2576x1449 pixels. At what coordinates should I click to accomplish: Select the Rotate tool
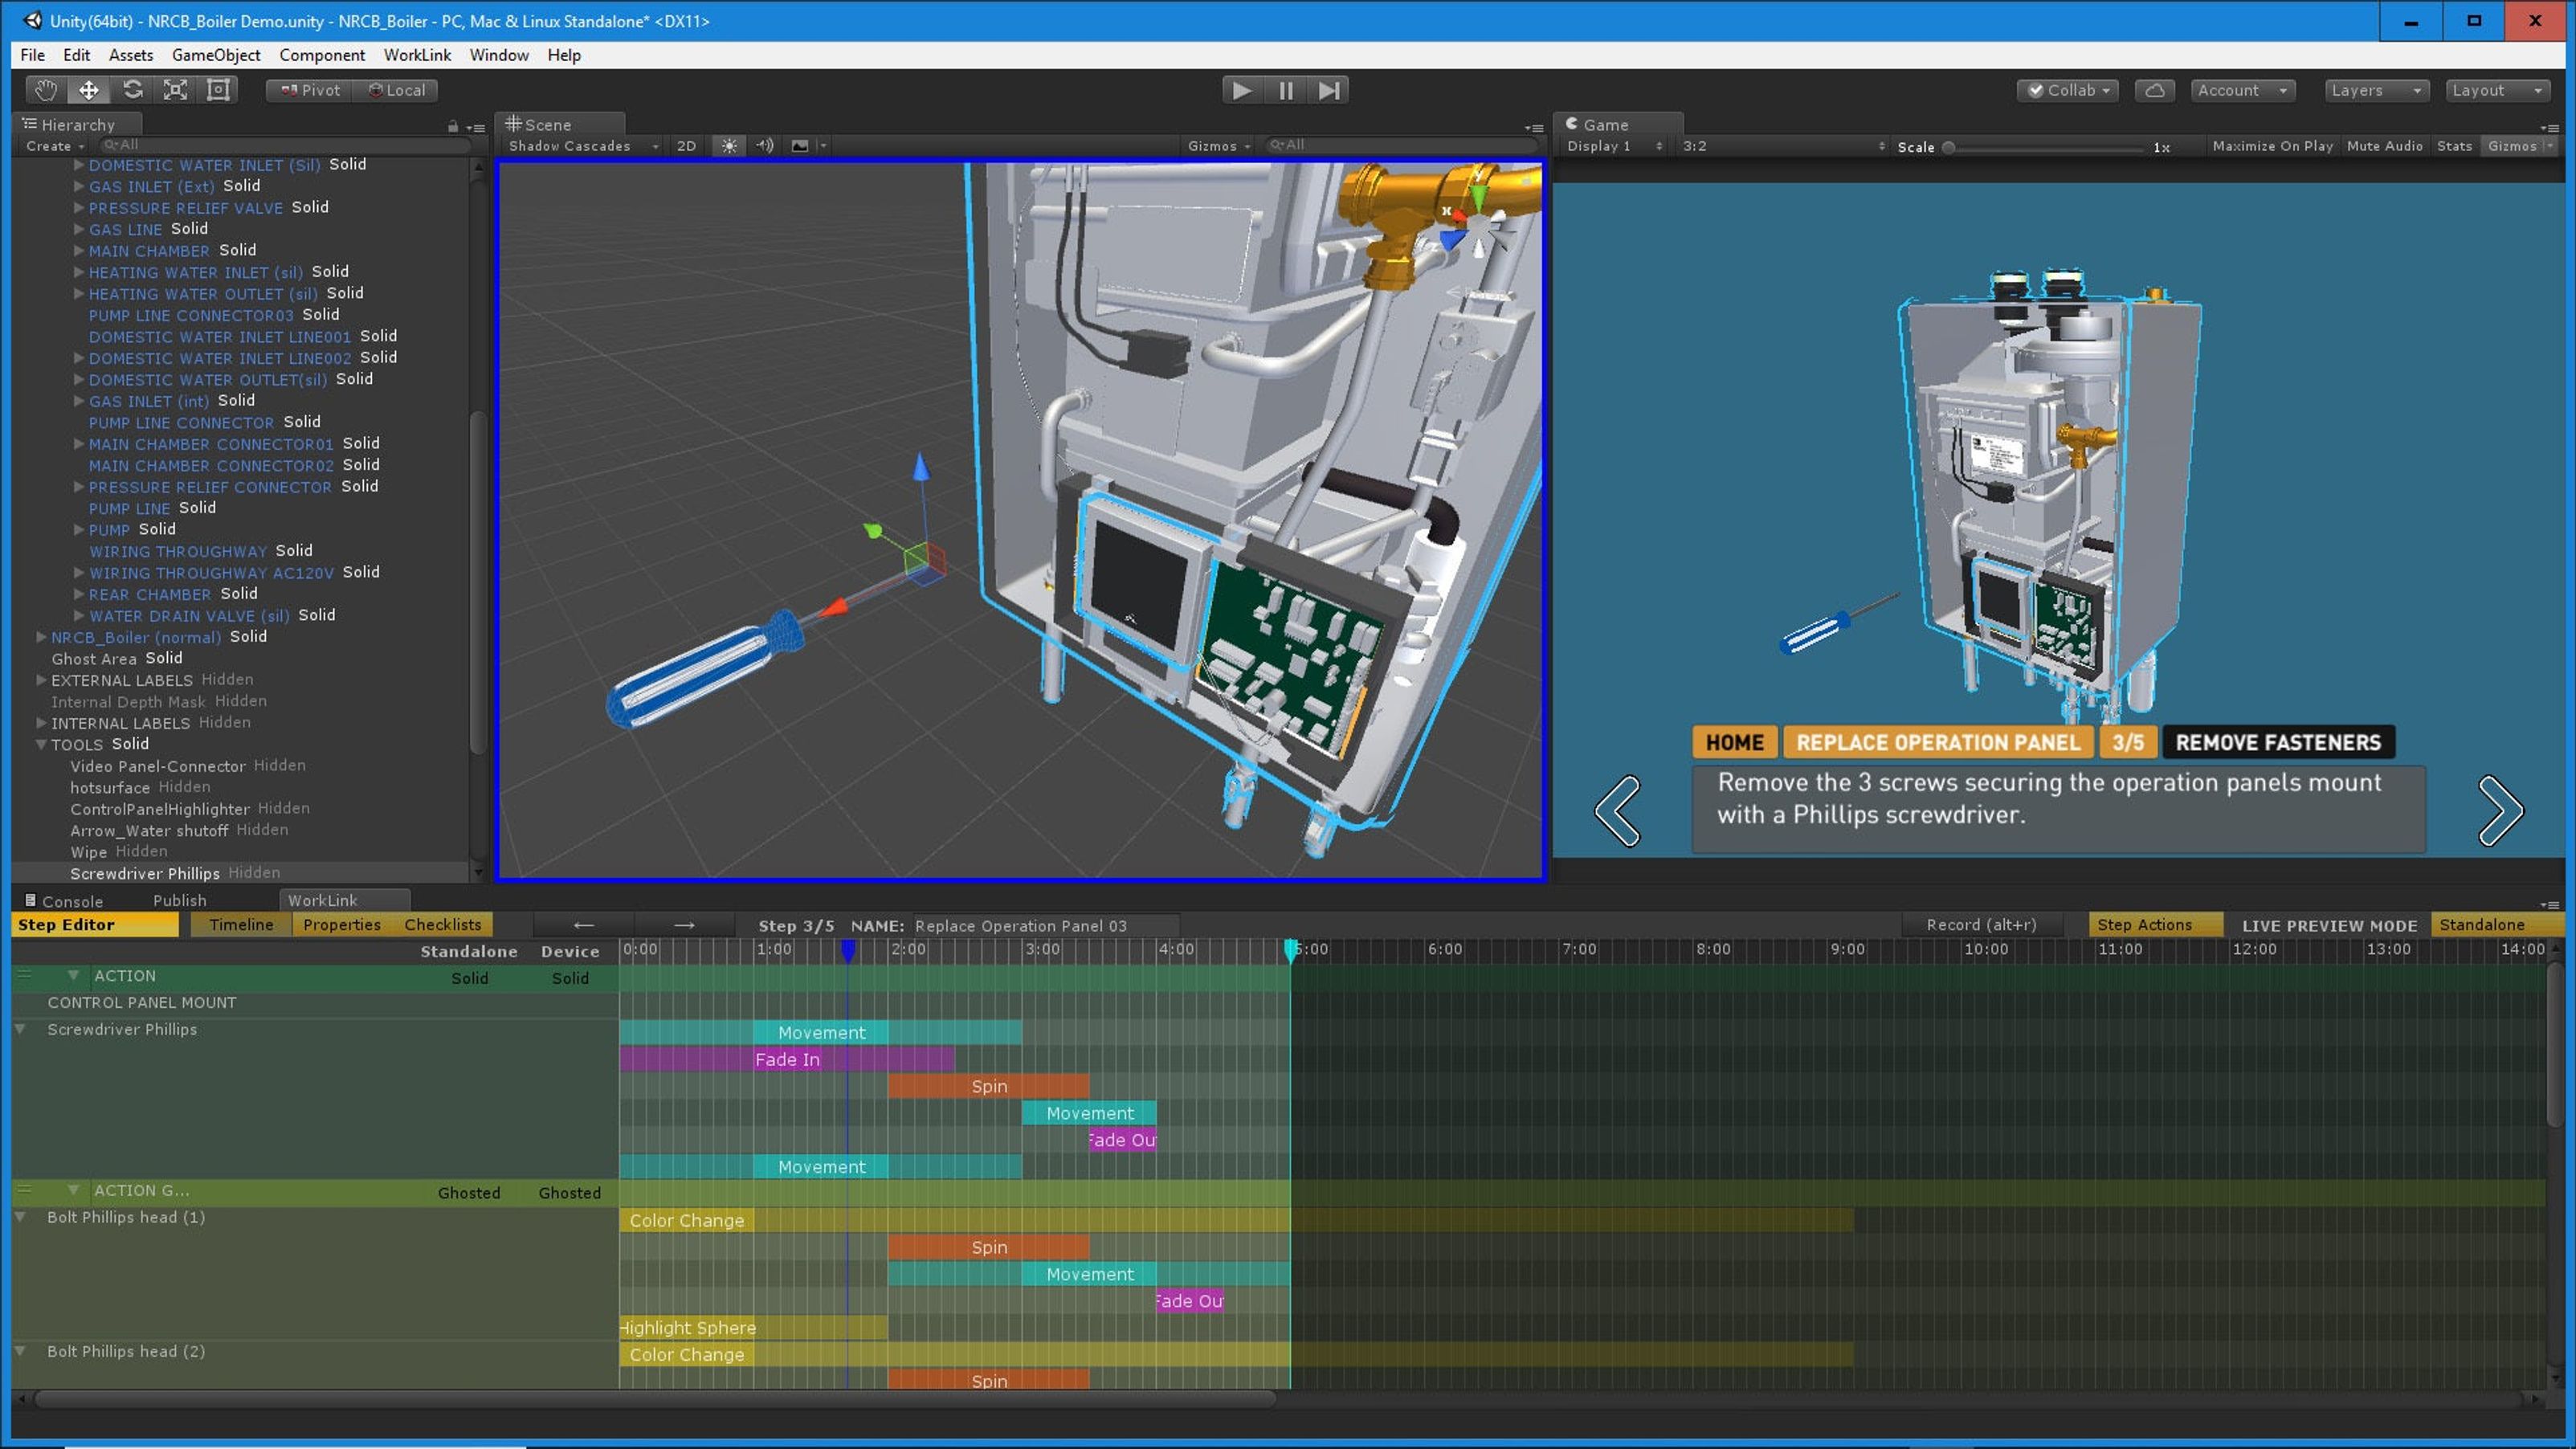tap(132, 90)
